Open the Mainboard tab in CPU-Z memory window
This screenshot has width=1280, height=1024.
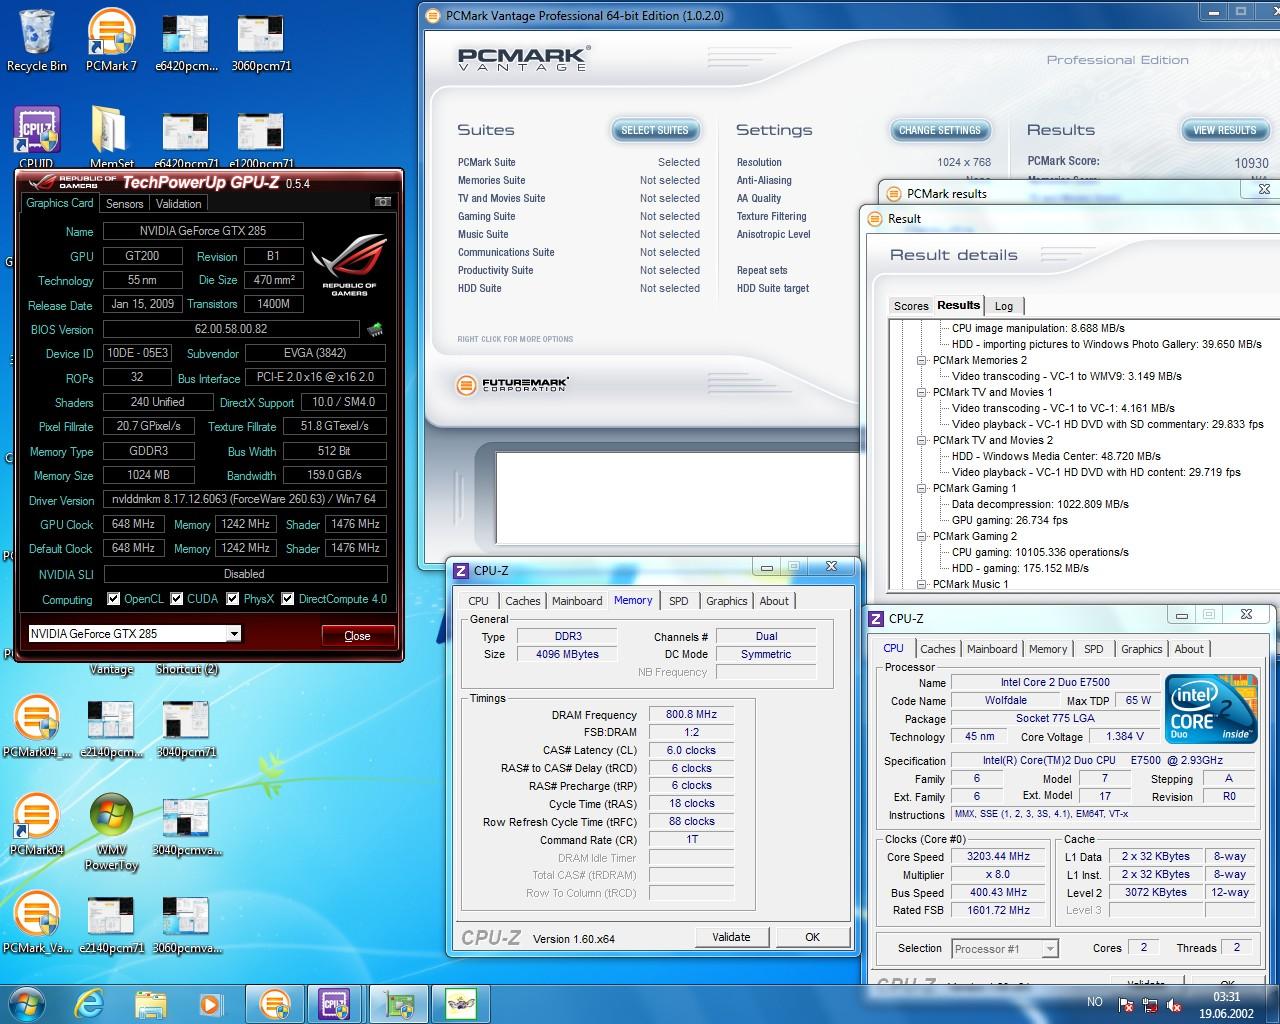[x=577, y=601]
